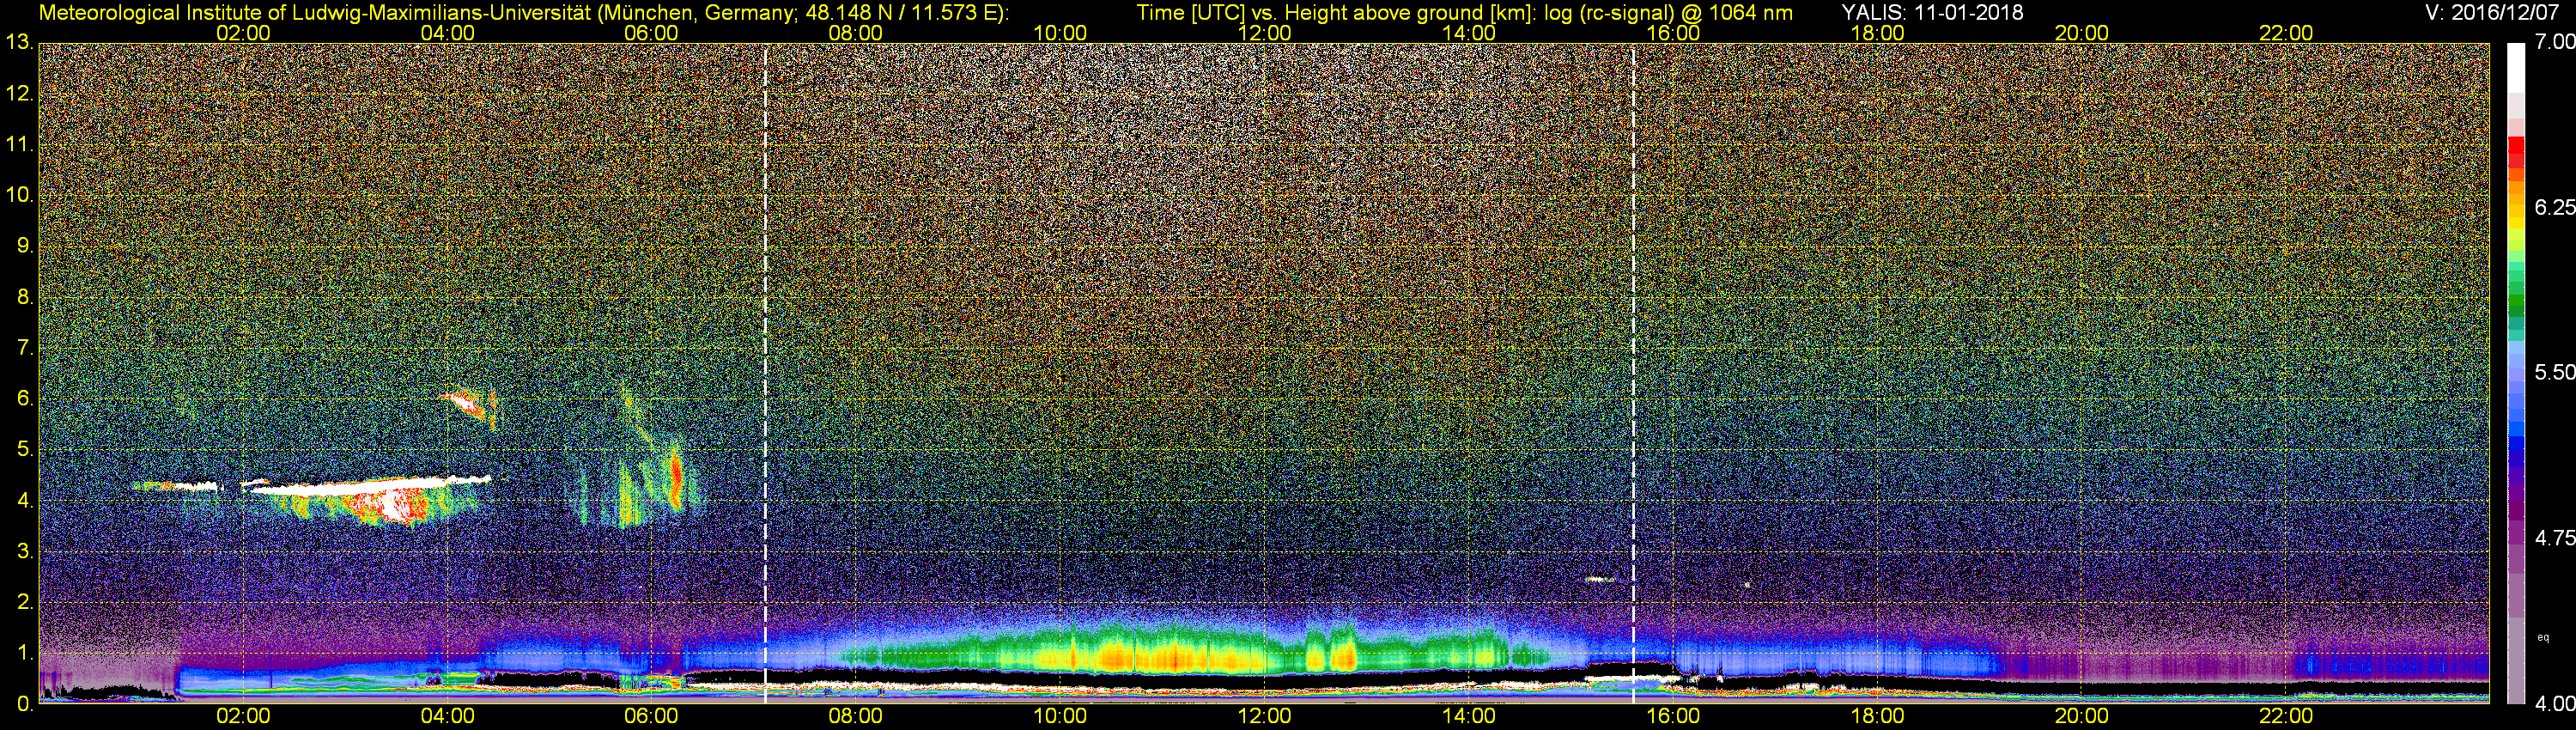The height and width of the screenshot is (730, 2576).
Task: Click the white cloud layer near 4 km at 03:00
Action: (x=368, y=487)
